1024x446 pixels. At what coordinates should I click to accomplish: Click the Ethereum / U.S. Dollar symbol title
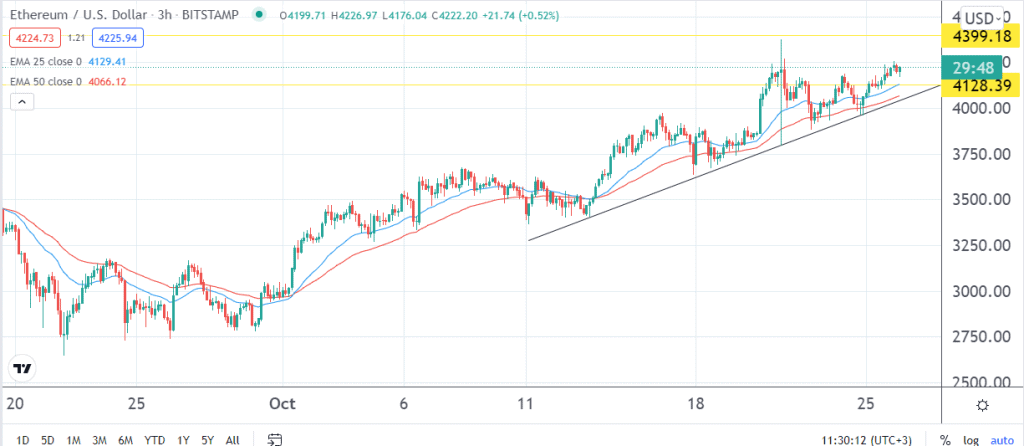coord(126,14)
